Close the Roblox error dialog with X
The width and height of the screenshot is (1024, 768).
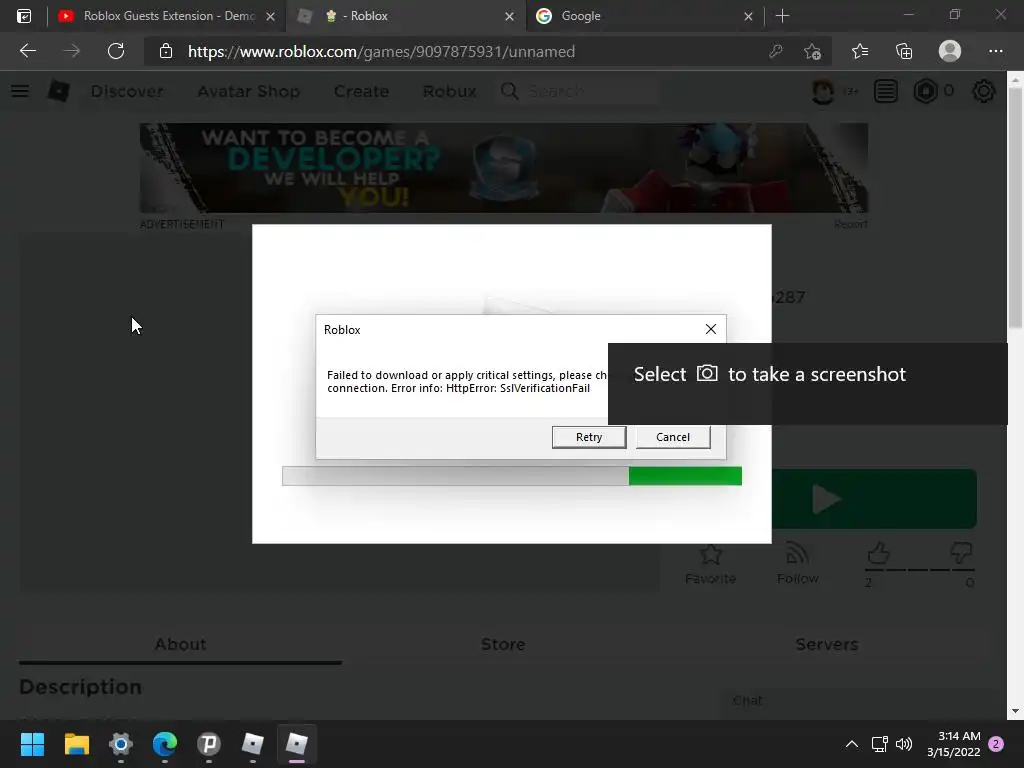click(x=711, y=329)
